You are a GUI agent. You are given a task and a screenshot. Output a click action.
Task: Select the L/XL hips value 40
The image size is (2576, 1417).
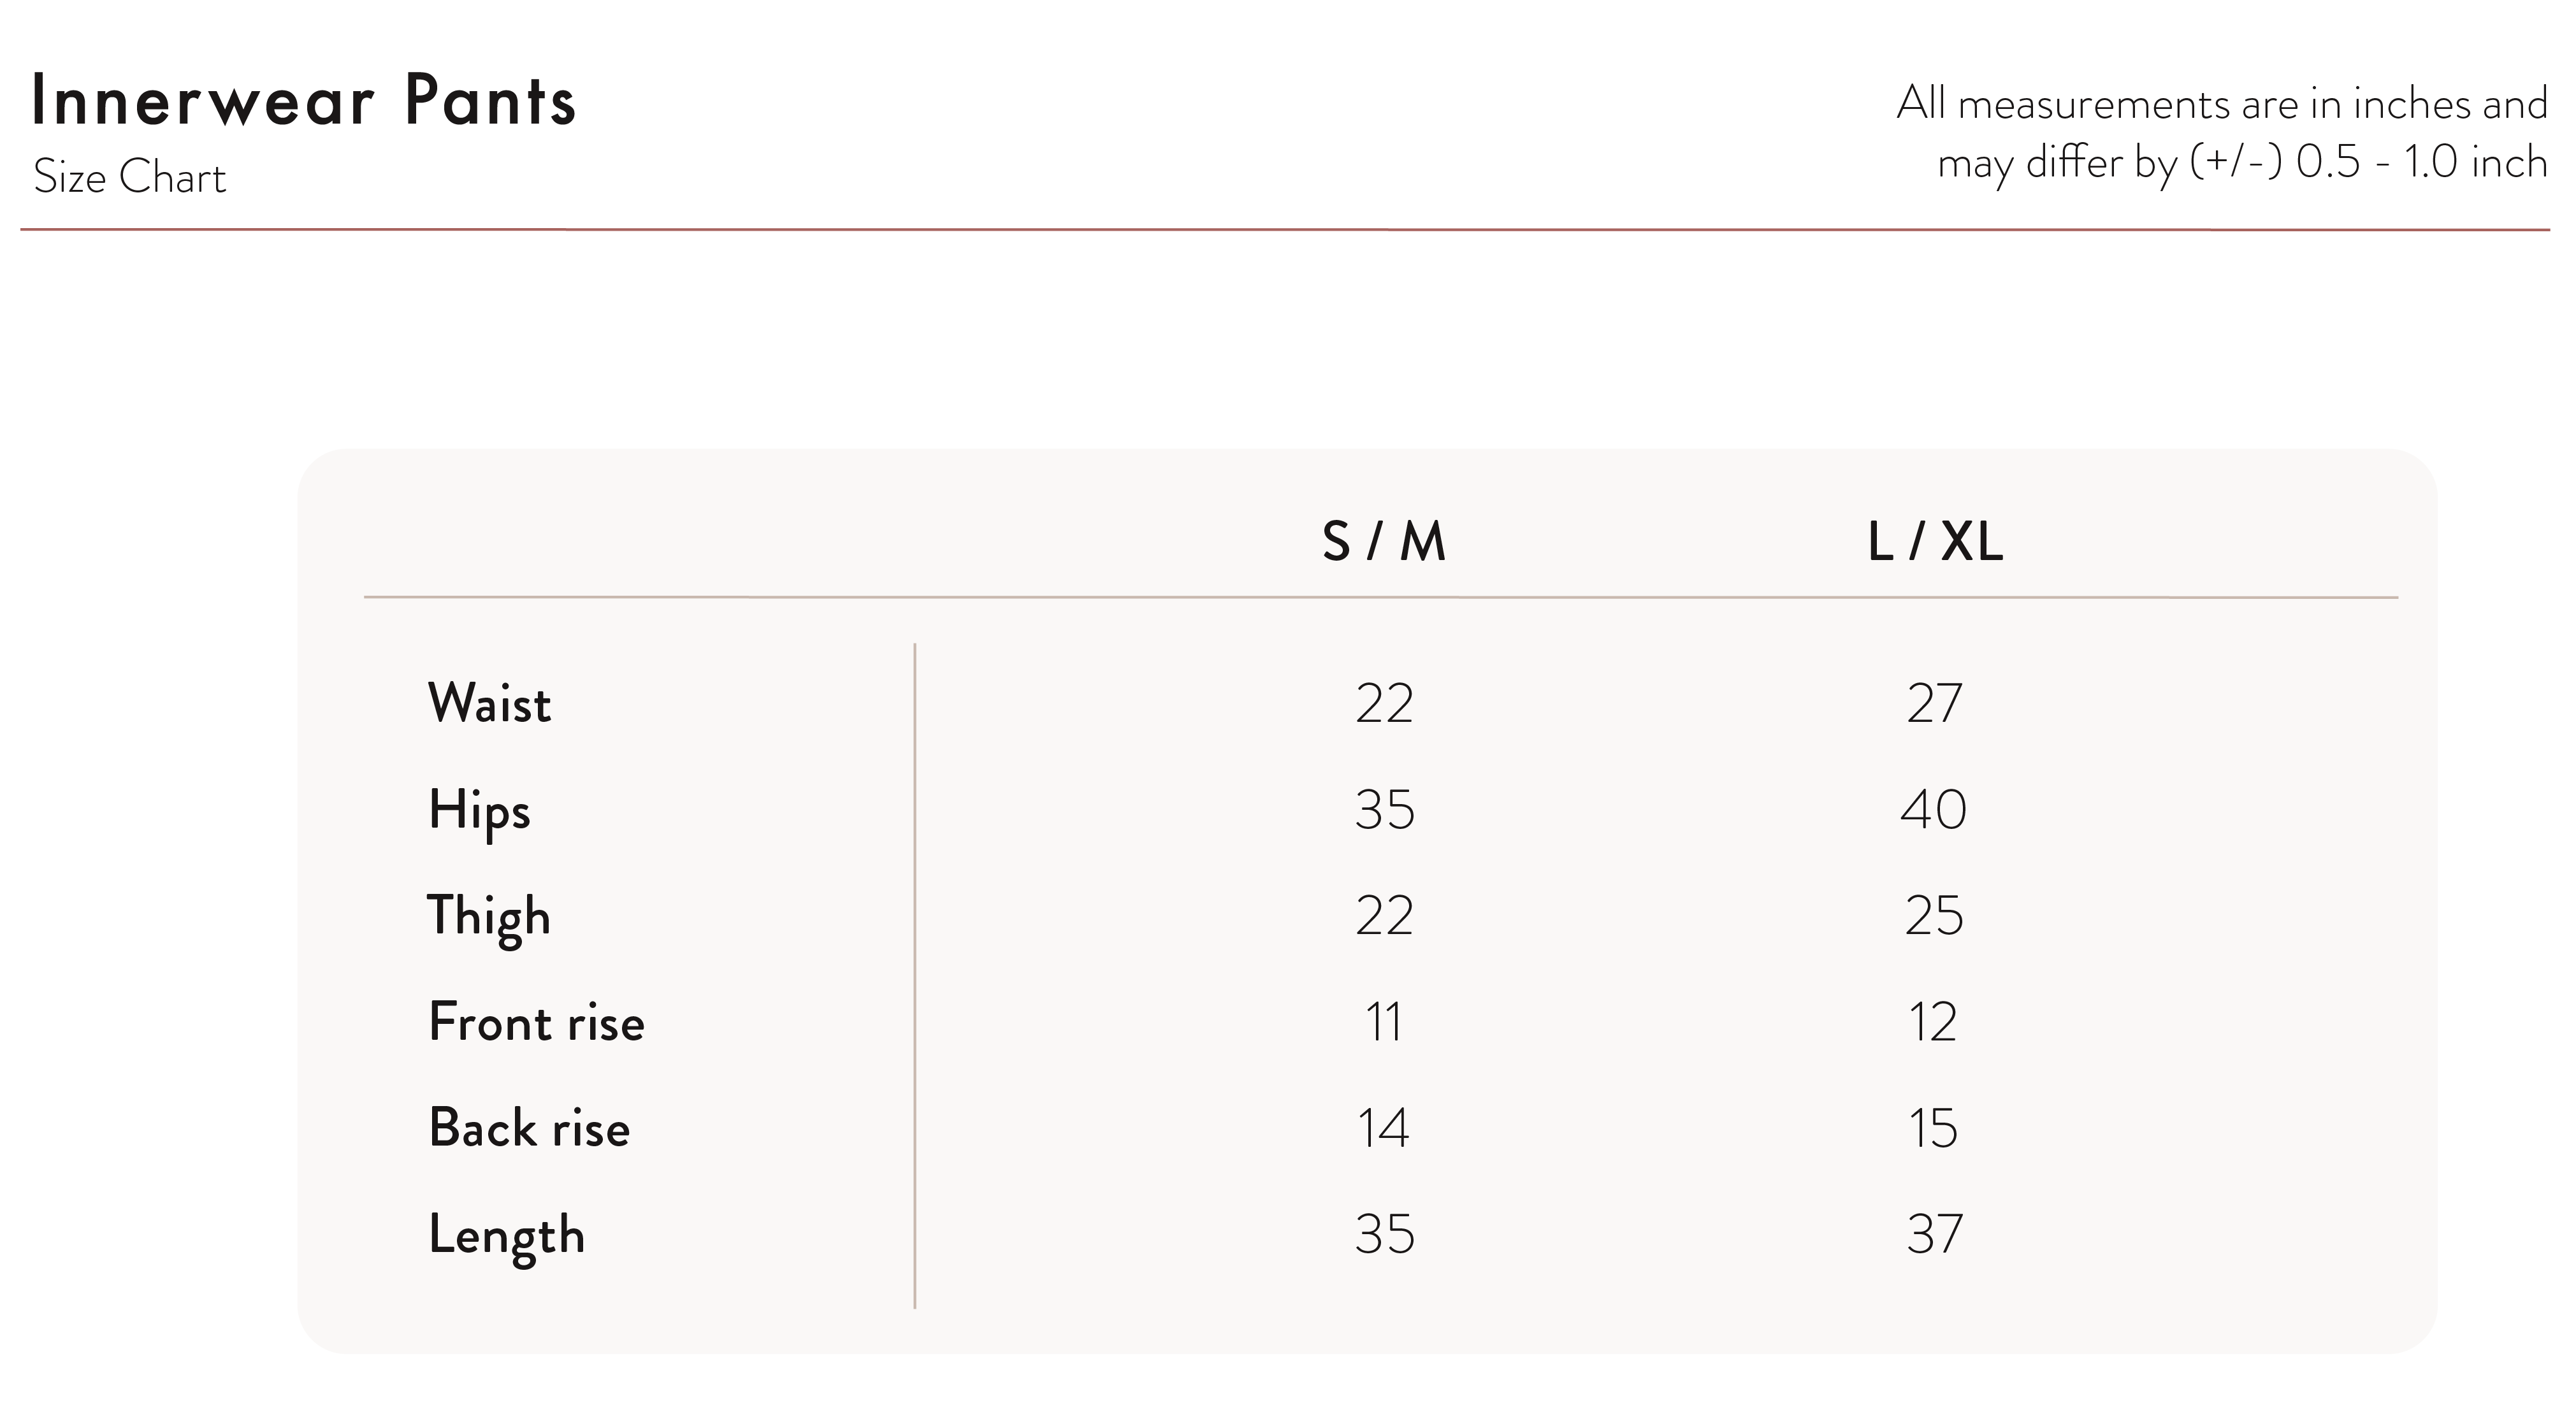pos(1934,810)
